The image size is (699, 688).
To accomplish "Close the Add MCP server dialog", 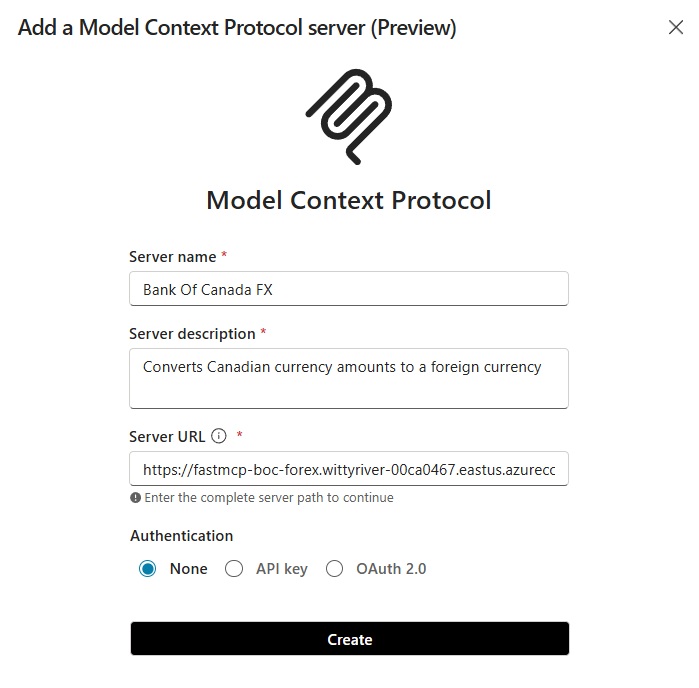I will [676, 28].
